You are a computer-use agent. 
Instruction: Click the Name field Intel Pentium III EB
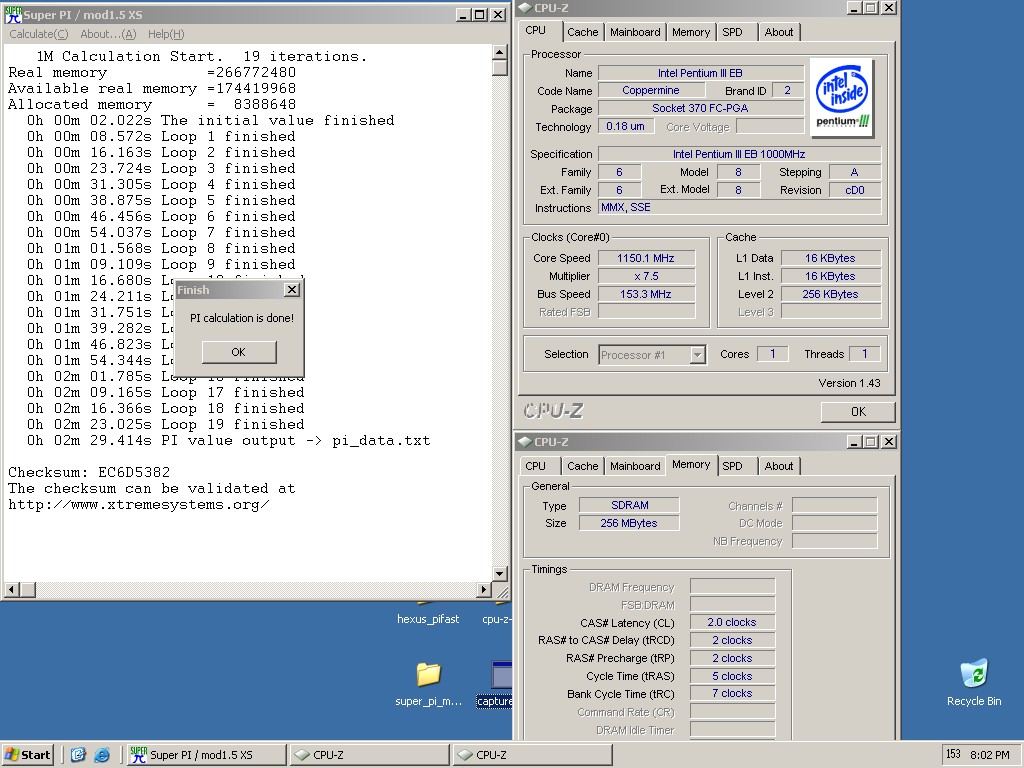[700, 73]
